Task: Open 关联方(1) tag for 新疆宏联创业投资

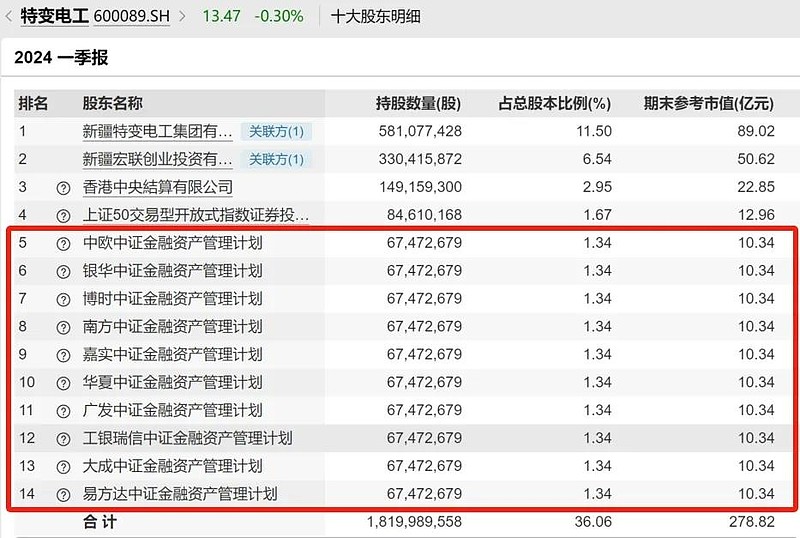Action: tap(276, 159)
